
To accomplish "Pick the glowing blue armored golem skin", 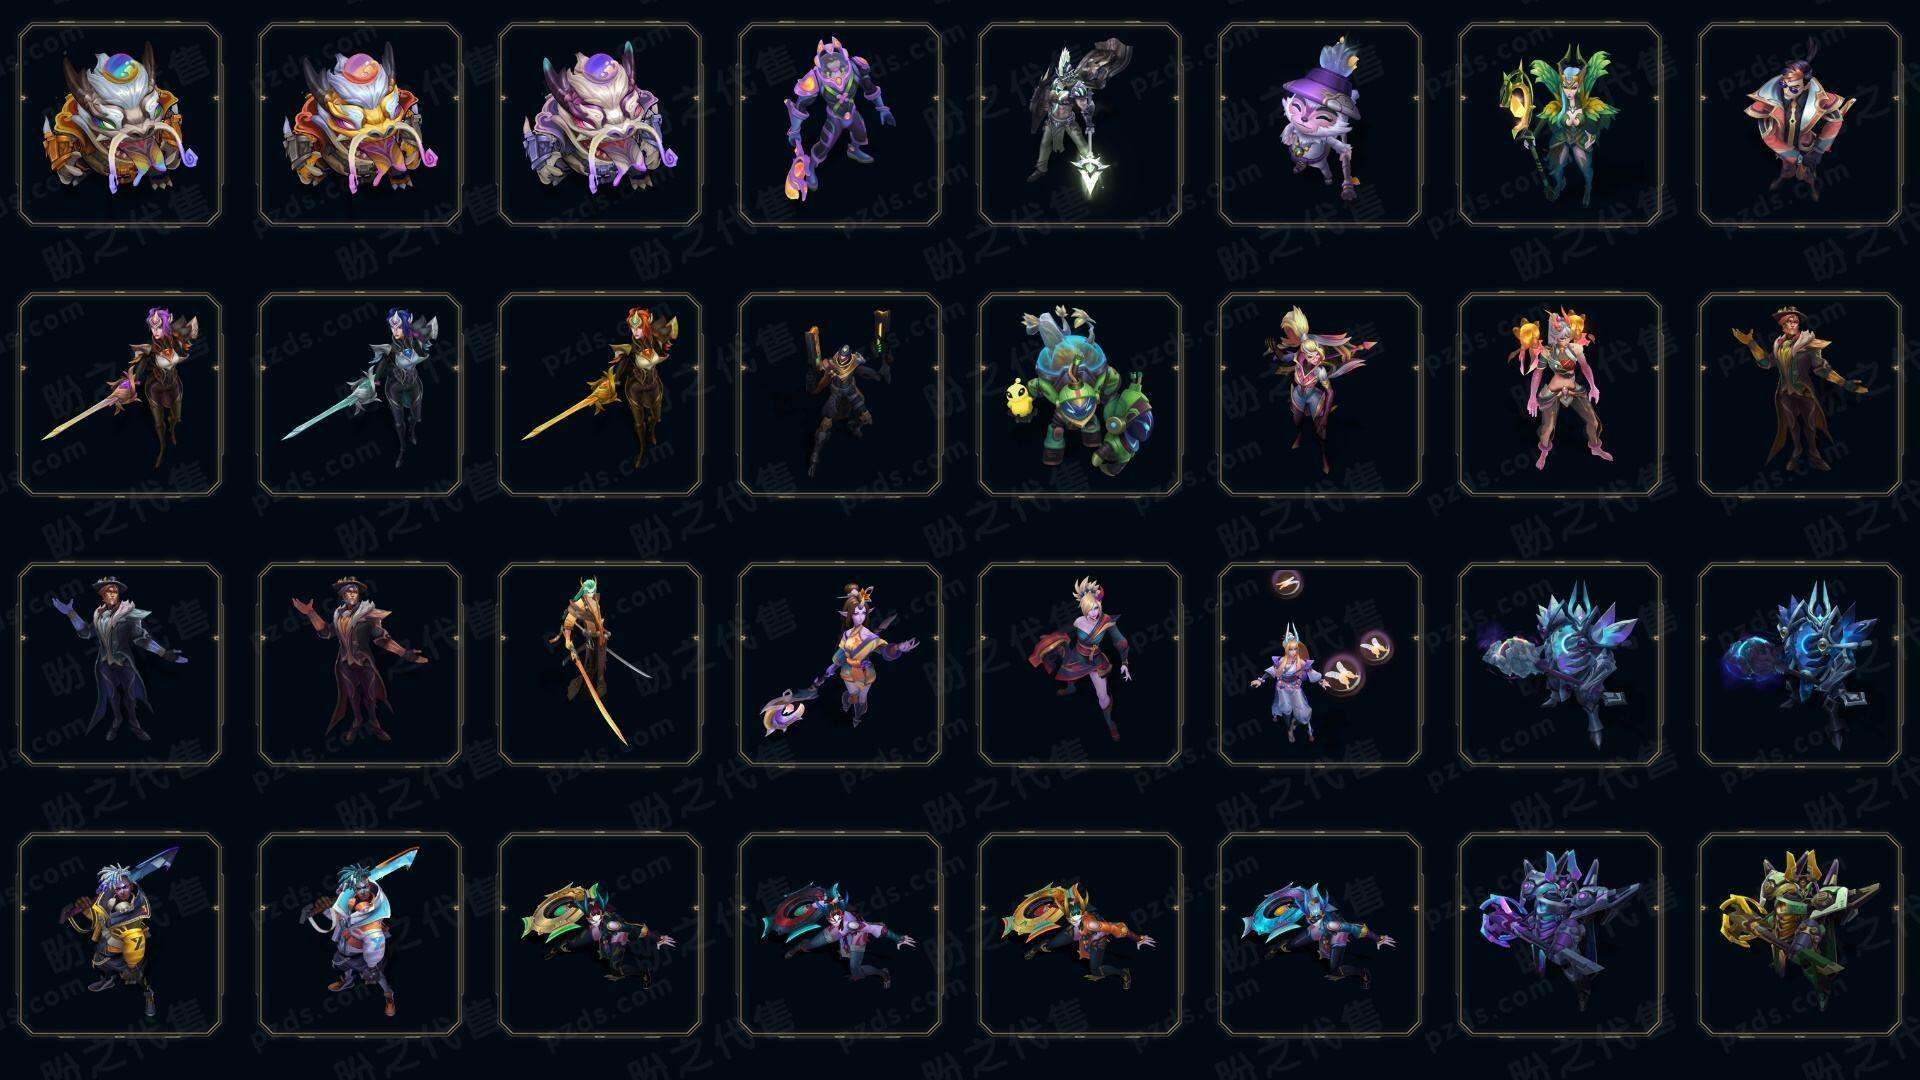I will coord(1800,664).
